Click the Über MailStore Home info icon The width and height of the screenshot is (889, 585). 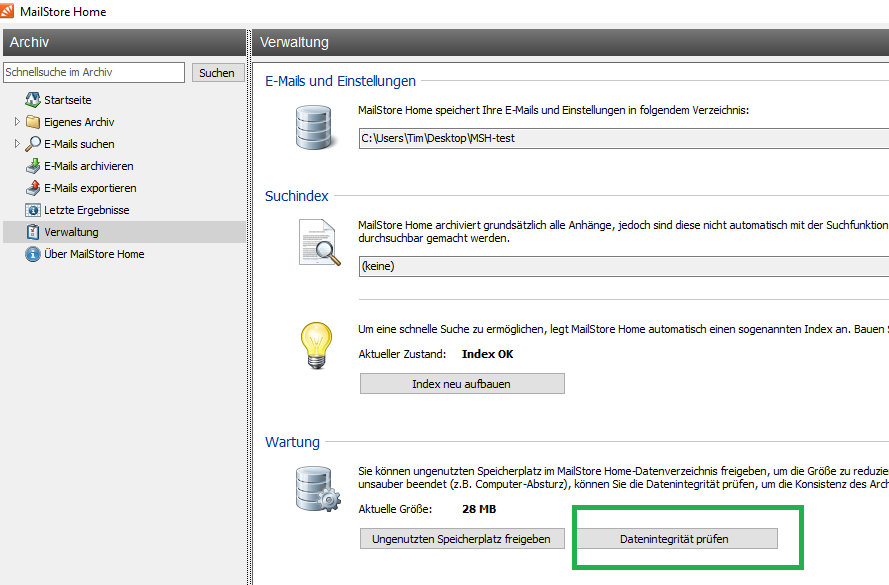pyautogui.click(x=33, y=254)
